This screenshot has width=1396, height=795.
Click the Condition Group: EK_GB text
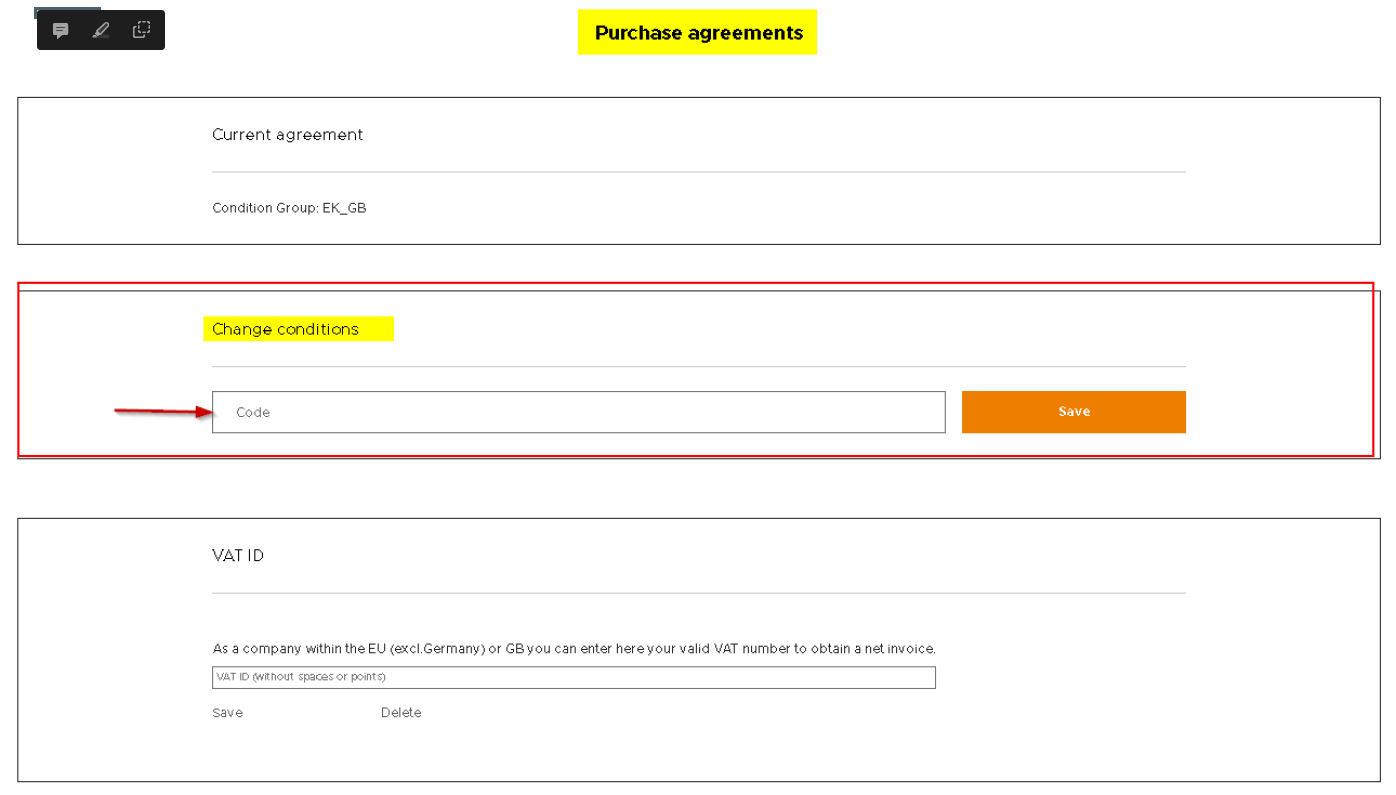click(289, 208)
